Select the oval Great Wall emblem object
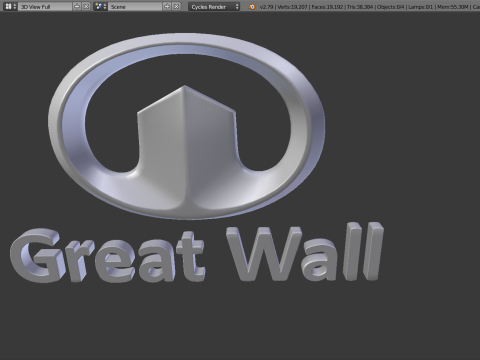This screenshot has height=360, width=480. (x=187, y=126)
